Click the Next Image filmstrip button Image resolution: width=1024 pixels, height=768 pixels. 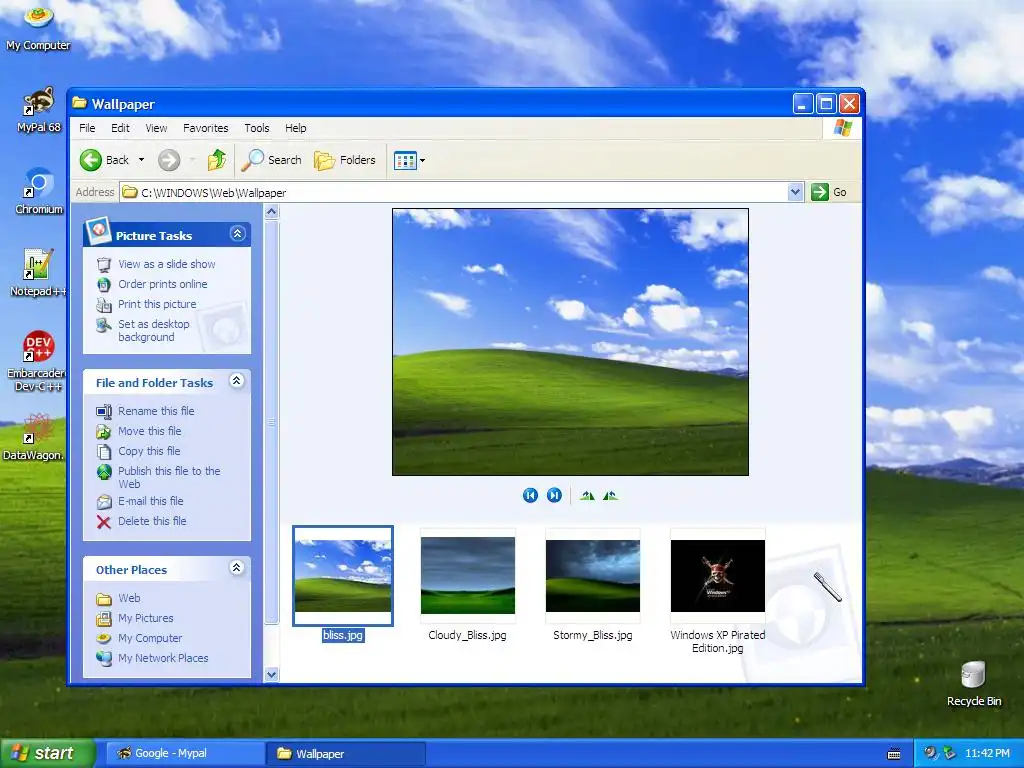(x=554, y=496)
